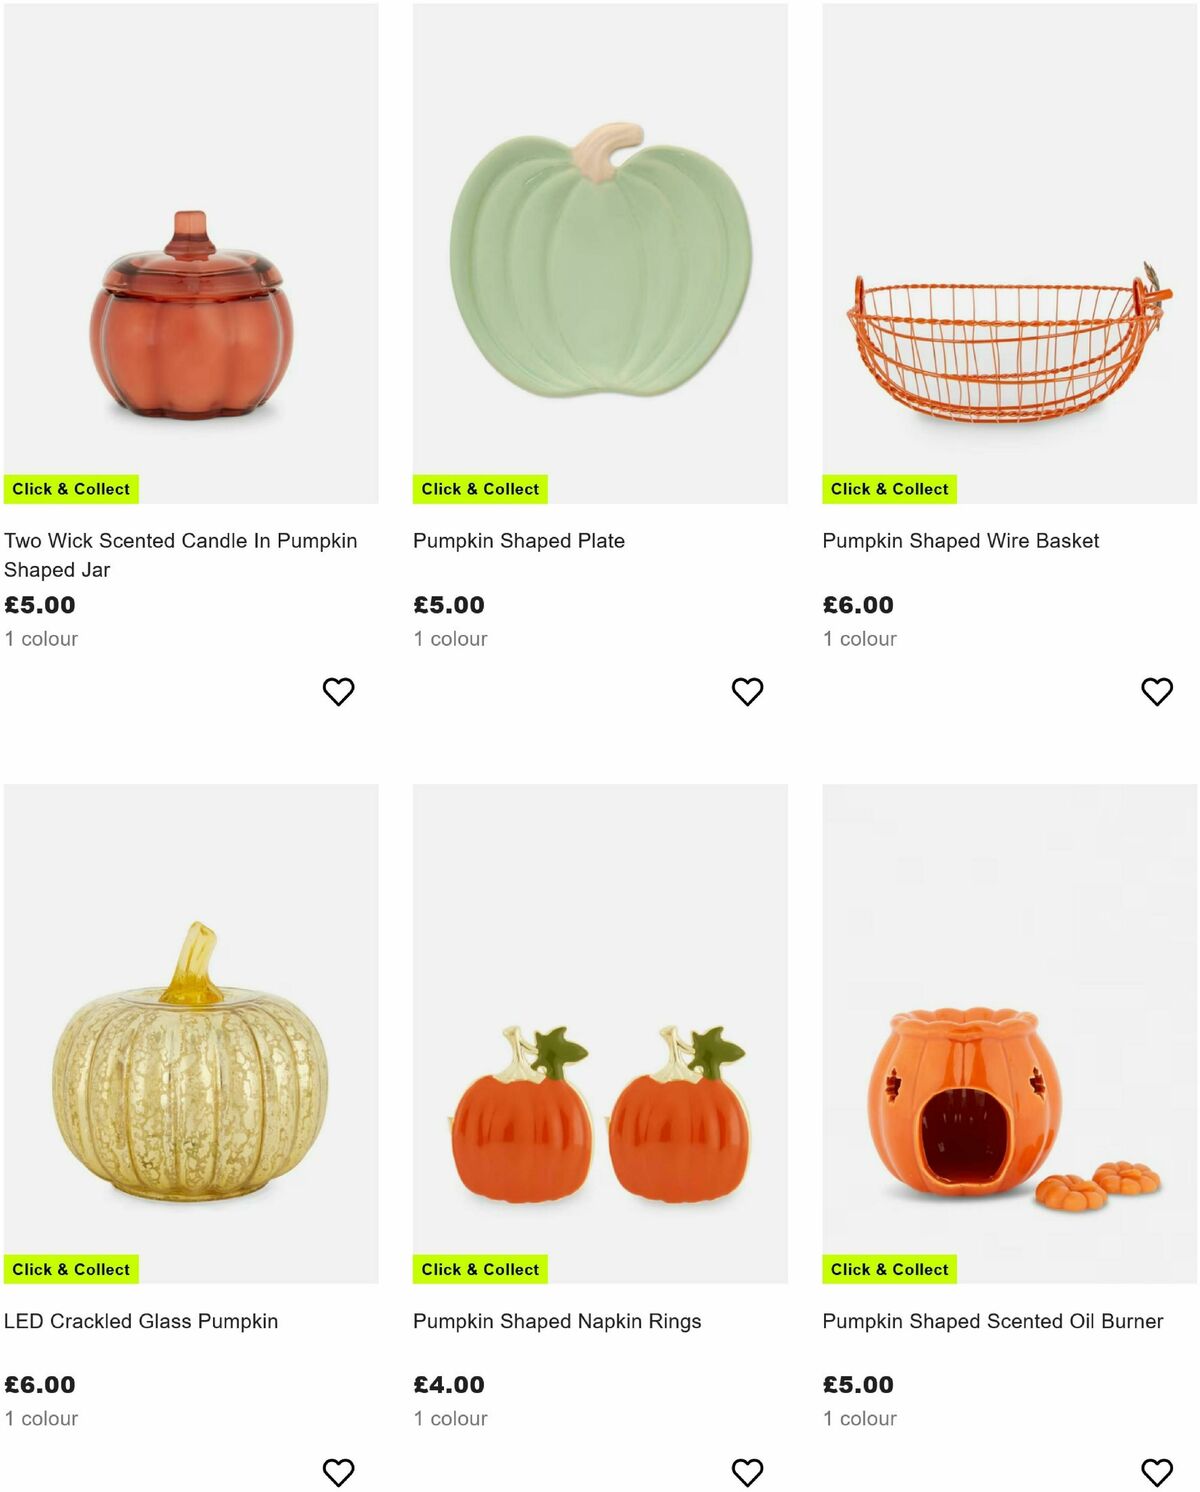Image resolution: width=1200 pixels, height=1492 pixels.
Task: Click the £4.00 price of the napkin rings
Action: [448, 1384]
